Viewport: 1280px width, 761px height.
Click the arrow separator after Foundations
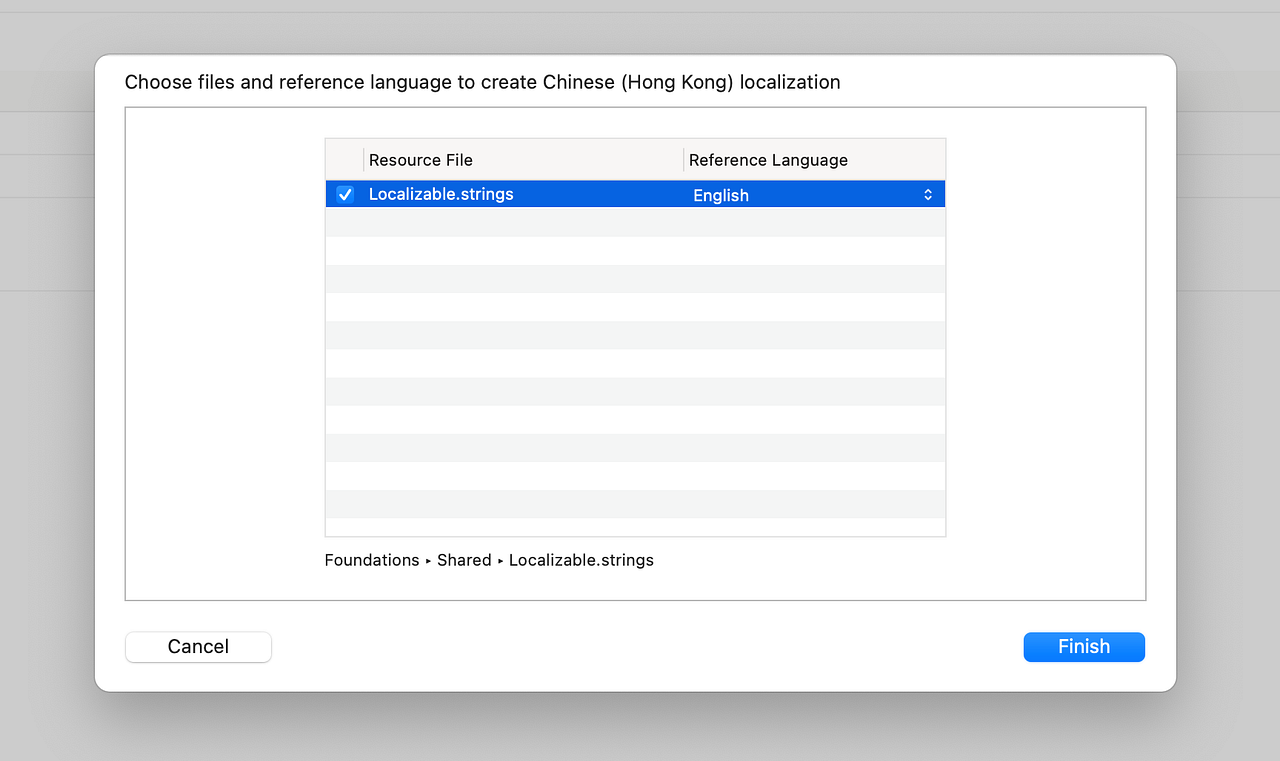click(427, 561)
